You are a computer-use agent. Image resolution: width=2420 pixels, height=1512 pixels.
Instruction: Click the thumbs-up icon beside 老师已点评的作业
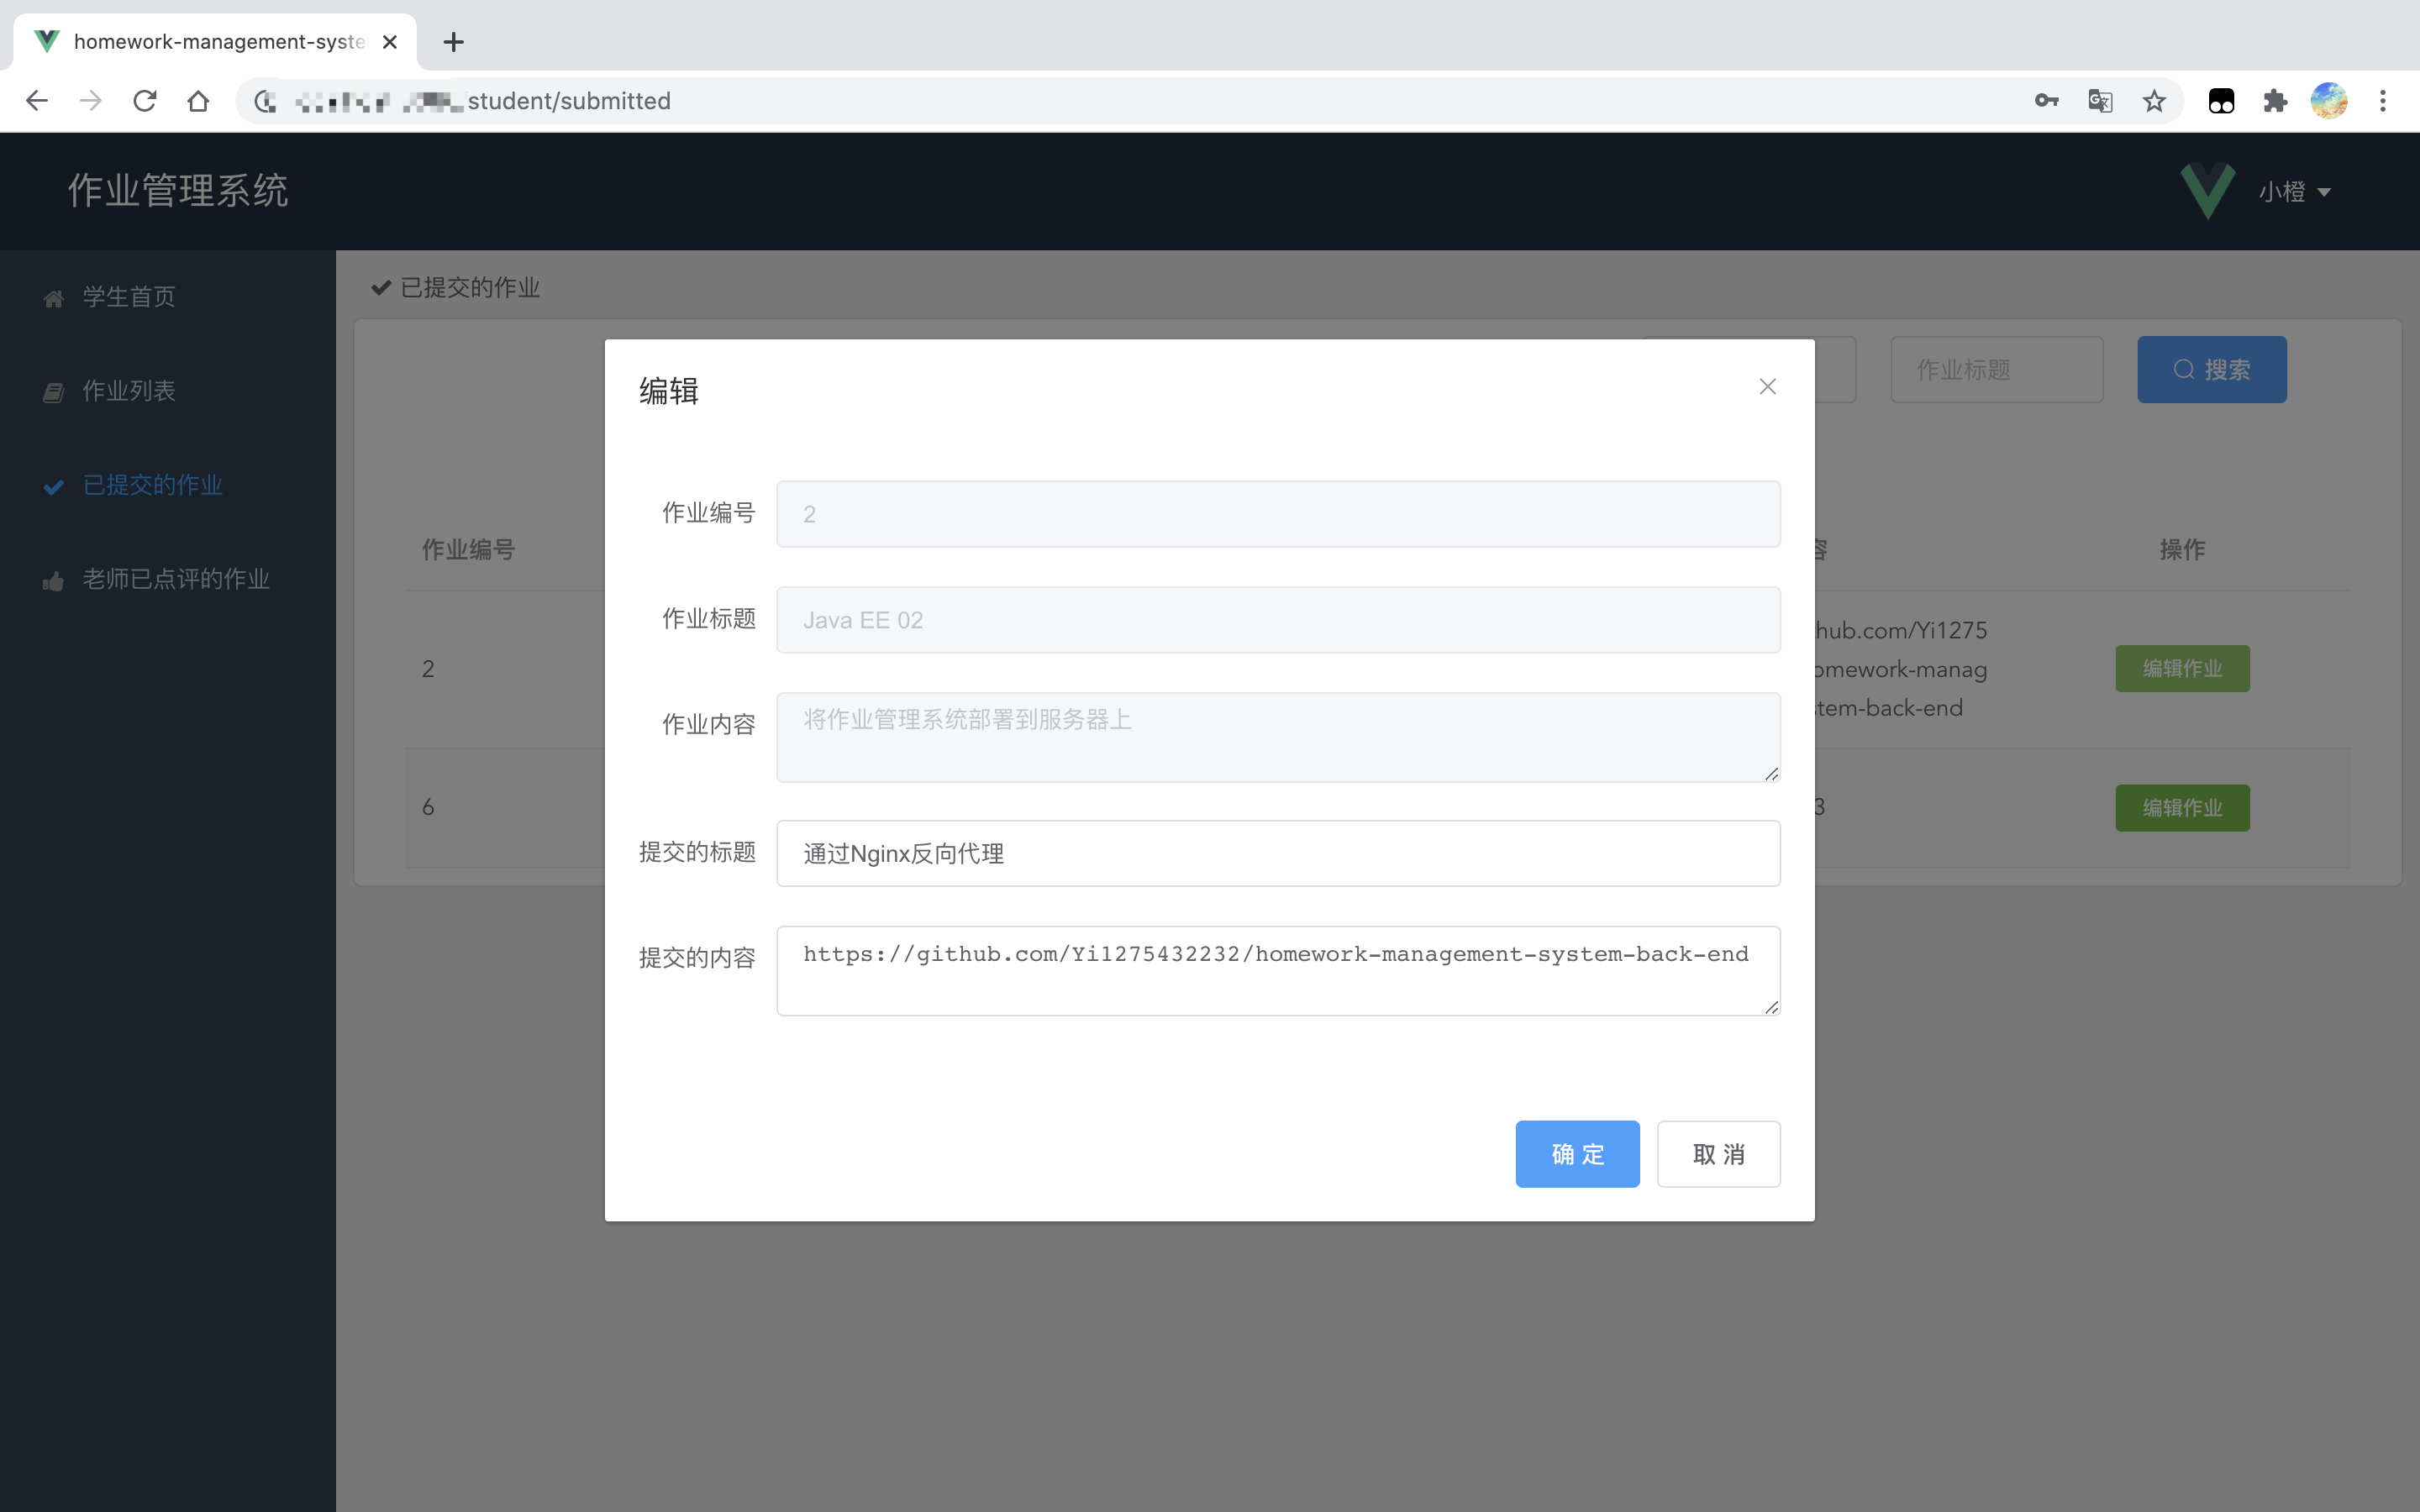[53, 580]
